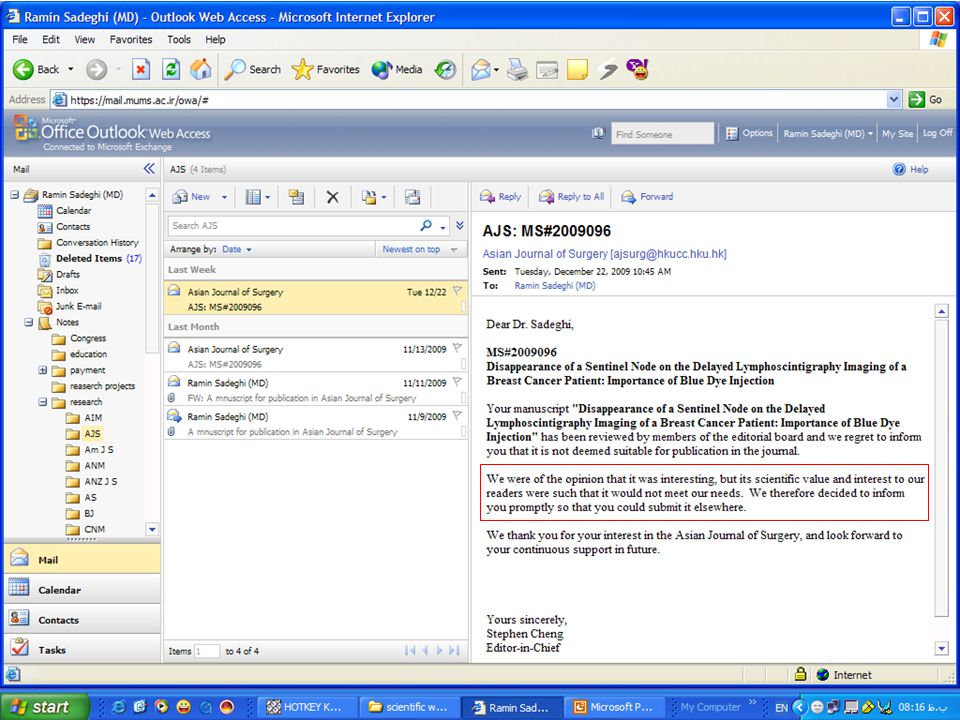Switch to the Tasks module
960x720 pixels.
82,650
